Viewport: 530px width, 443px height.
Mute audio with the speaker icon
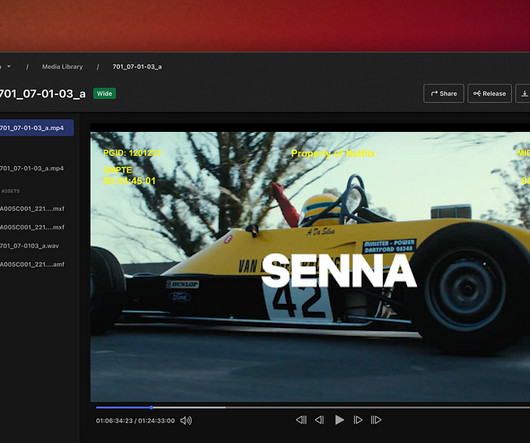pyautogui.click(x=186, y=420)
